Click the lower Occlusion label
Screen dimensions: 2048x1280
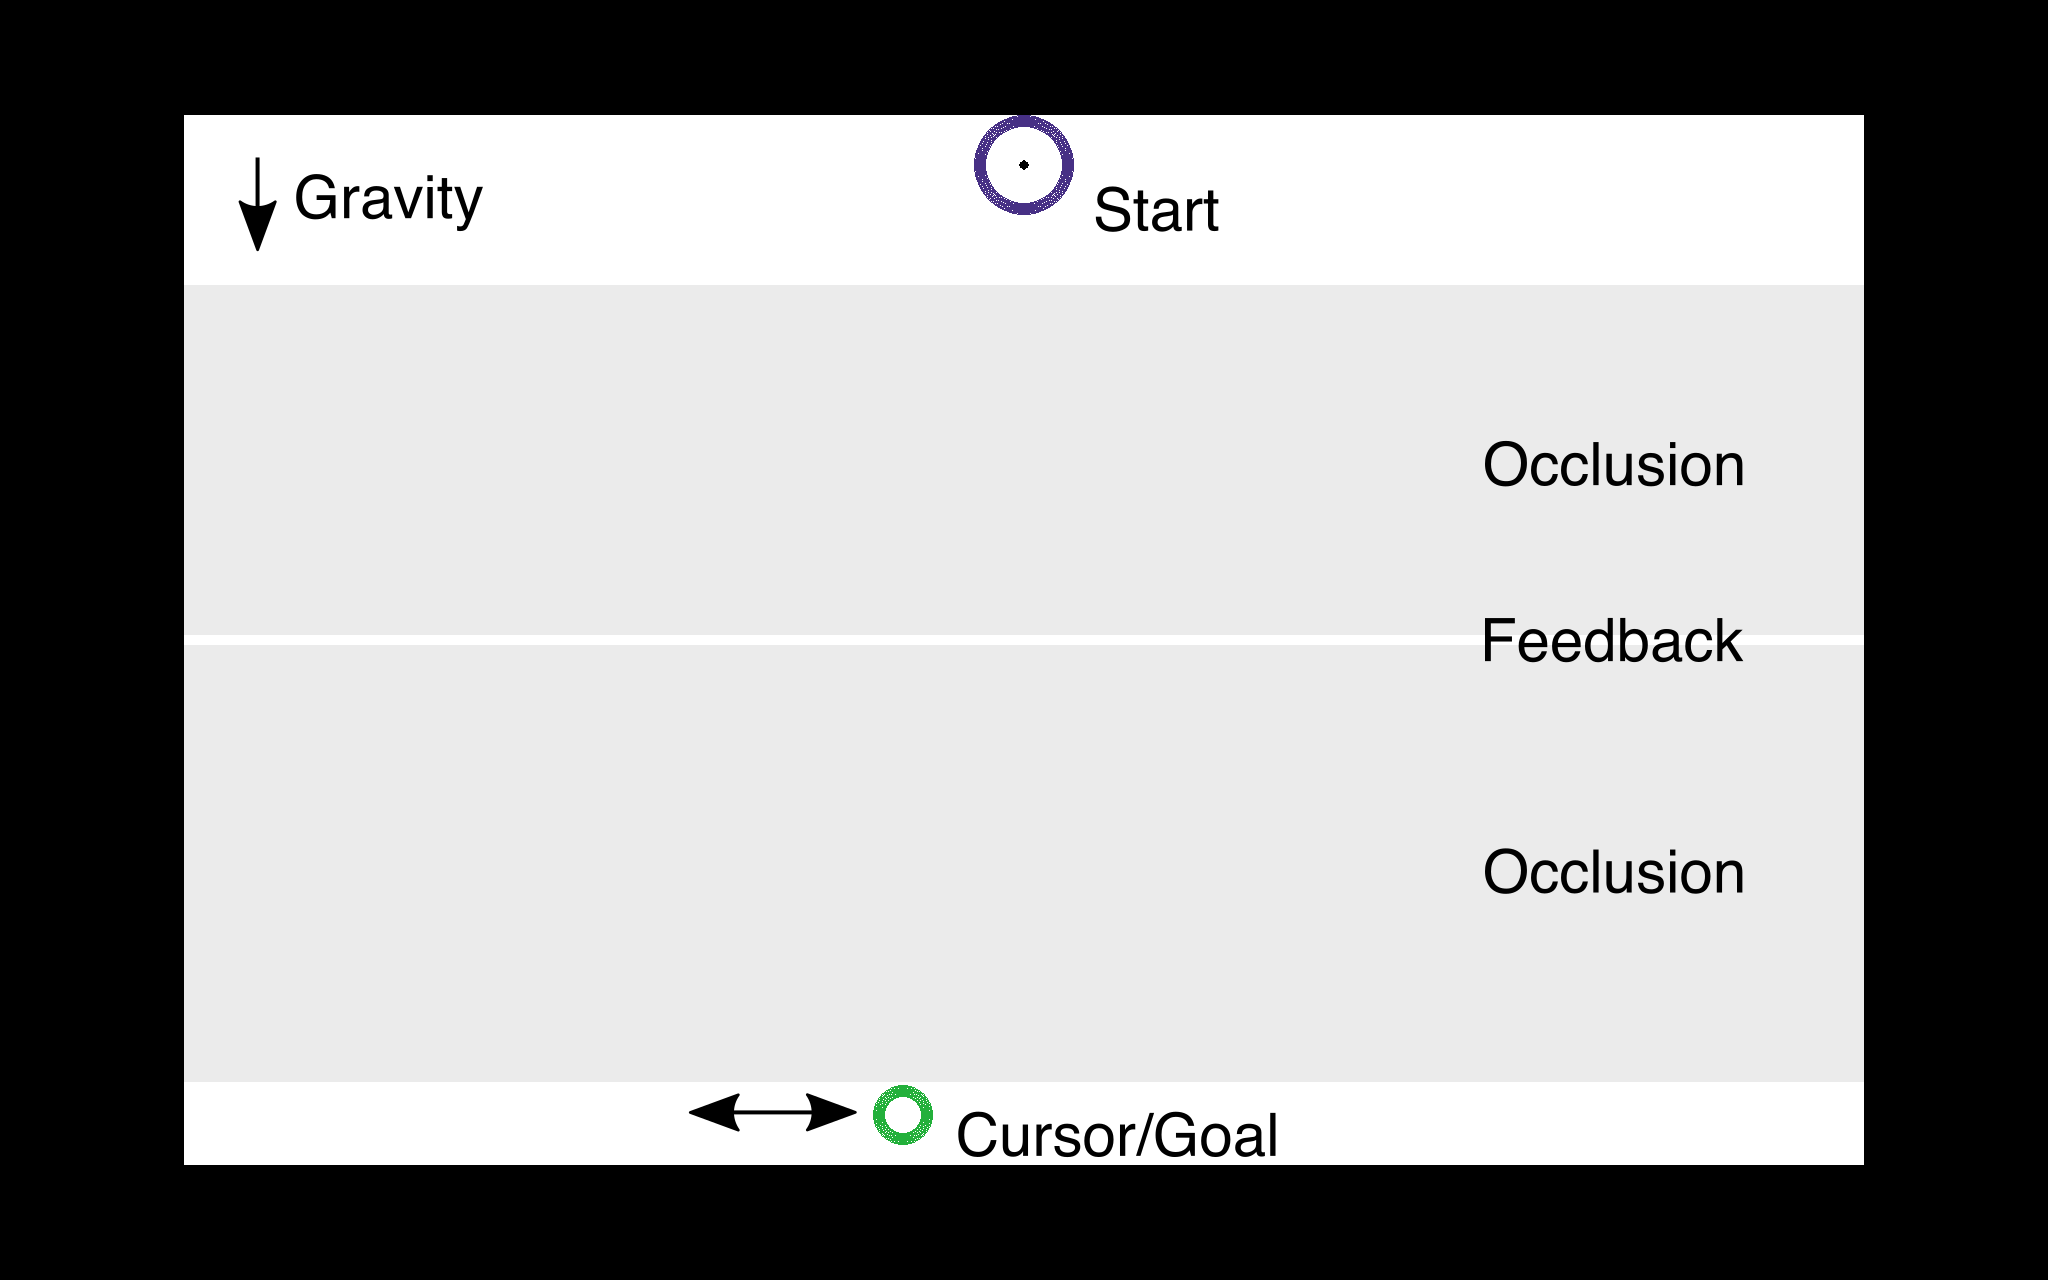[1614, 872]
